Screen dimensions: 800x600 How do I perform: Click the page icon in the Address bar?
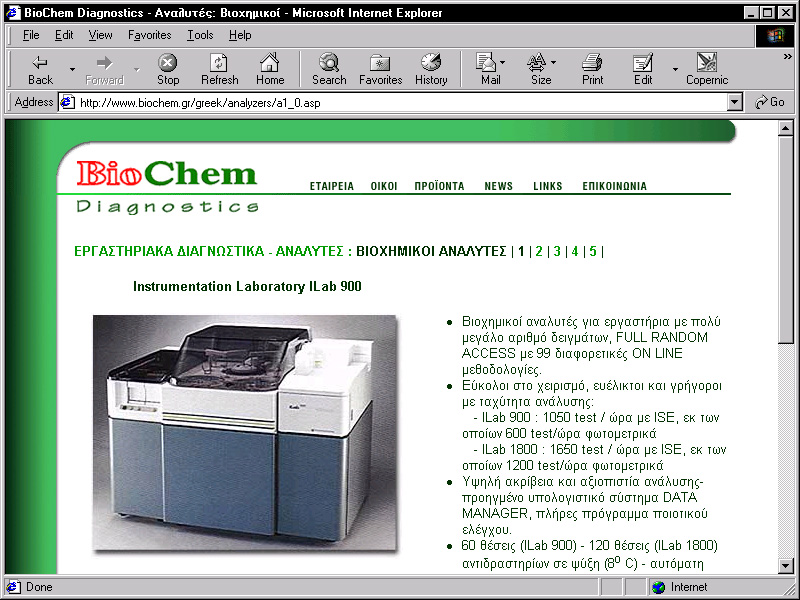pyautogui.click(x=67, y=103)
